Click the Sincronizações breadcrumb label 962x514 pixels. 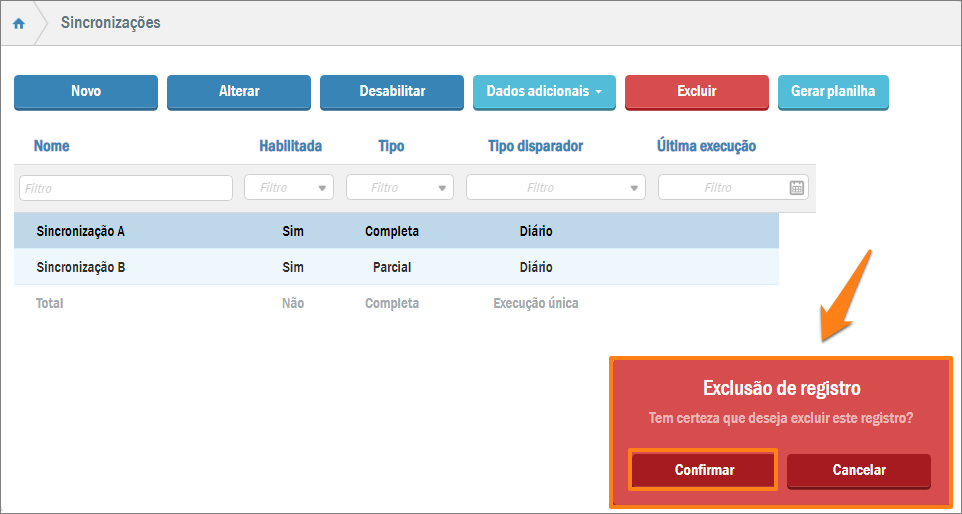coord(110,23)
